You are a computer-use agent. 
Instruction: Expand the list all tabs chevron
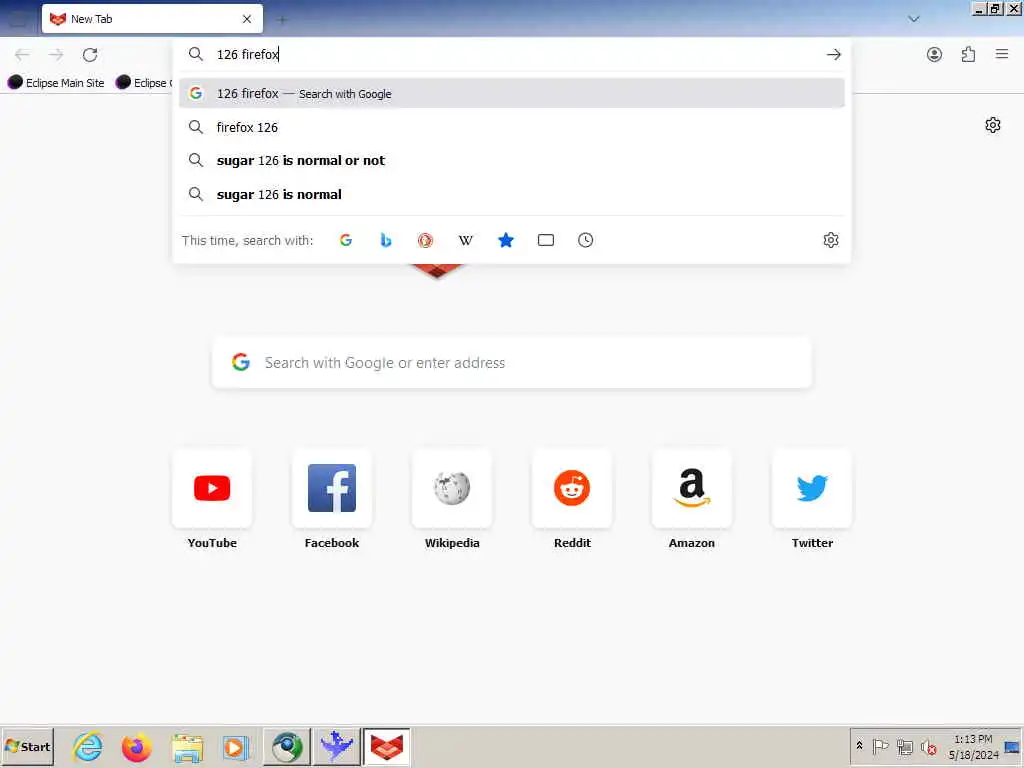pyautogui.click(x=914, y=19)
